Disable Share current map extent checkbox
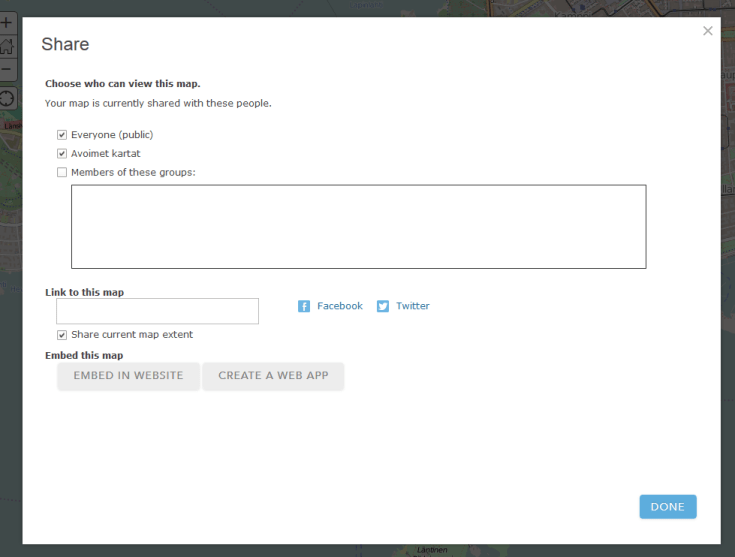Viewport: 735px width, 557px height. point(62,335)
